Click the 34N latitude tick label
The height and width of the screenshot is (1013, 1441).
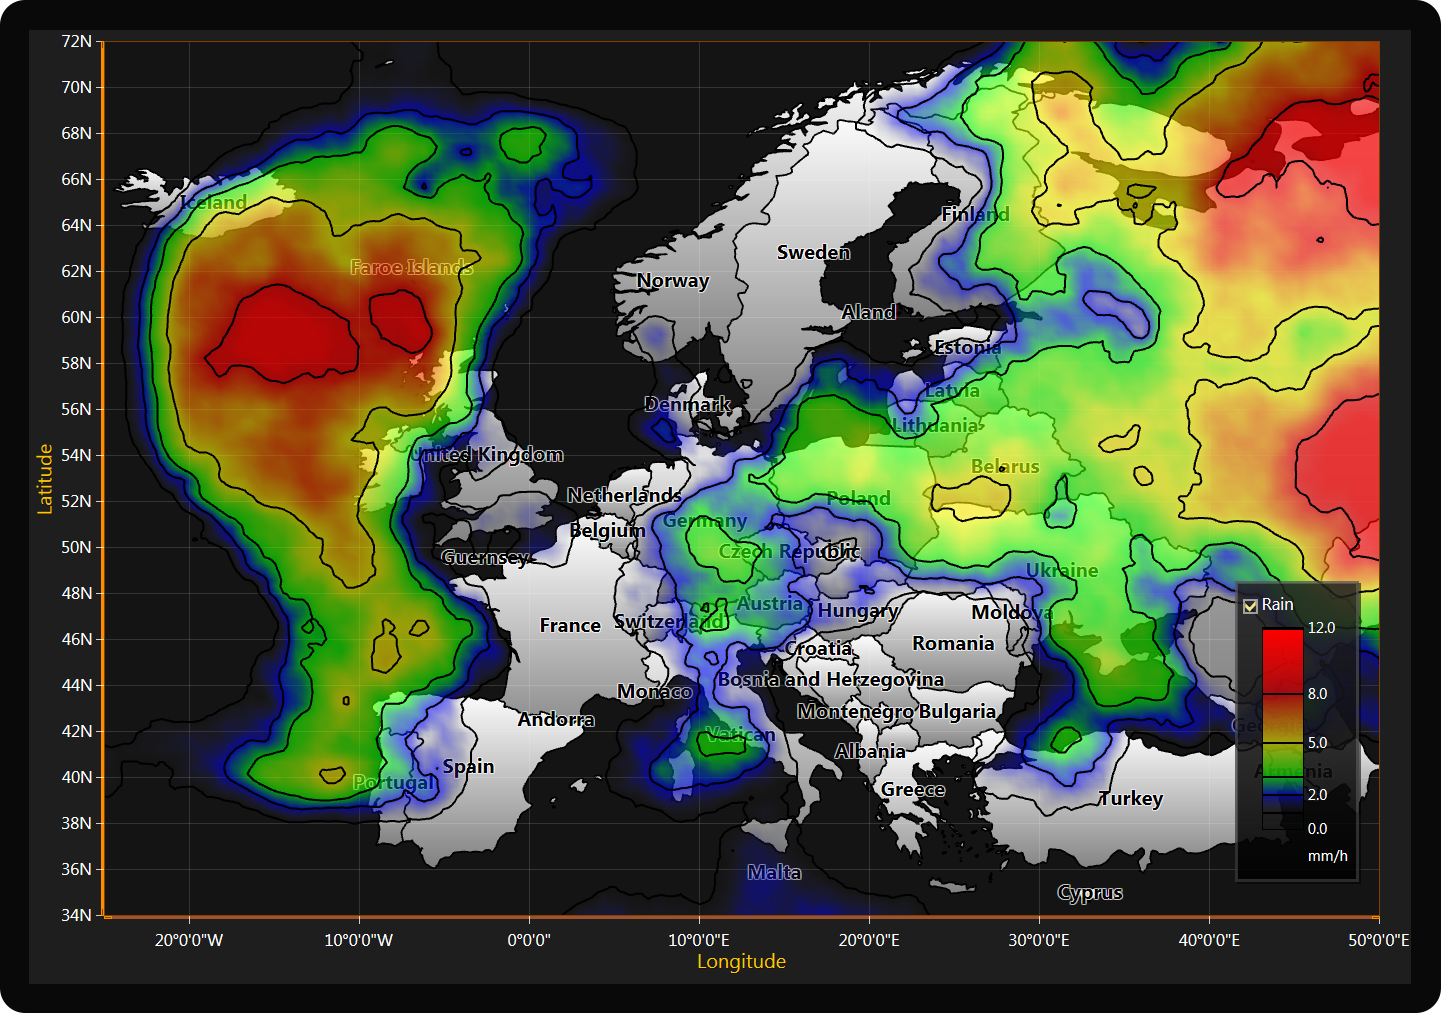[76, 915]
